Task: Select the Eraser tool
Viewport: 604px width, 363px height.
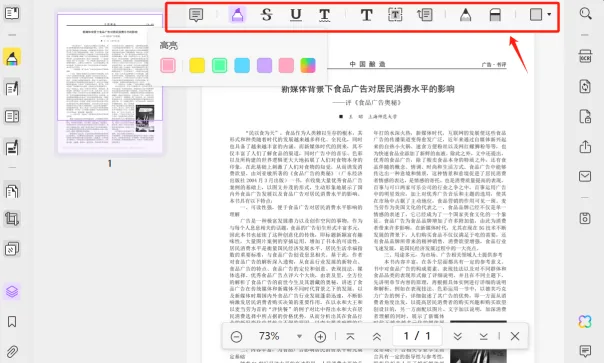Action: click(x=495, y=15)
